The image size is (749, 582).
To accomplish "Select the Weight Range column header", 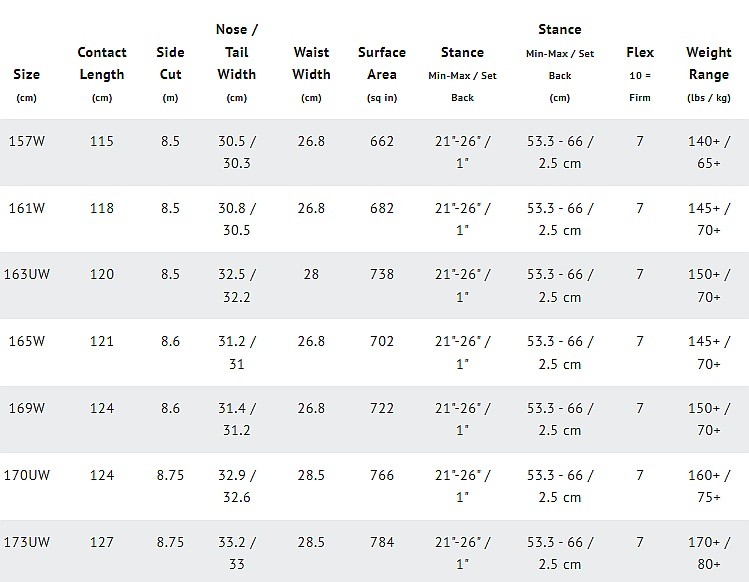I will pos(708,62).
